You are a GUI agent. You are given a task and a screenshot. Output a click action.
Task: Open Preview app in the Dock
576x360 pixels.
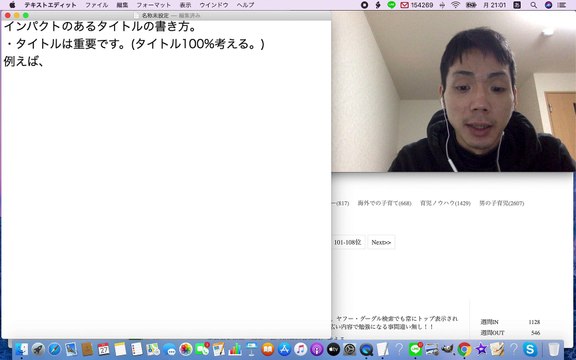71,349
